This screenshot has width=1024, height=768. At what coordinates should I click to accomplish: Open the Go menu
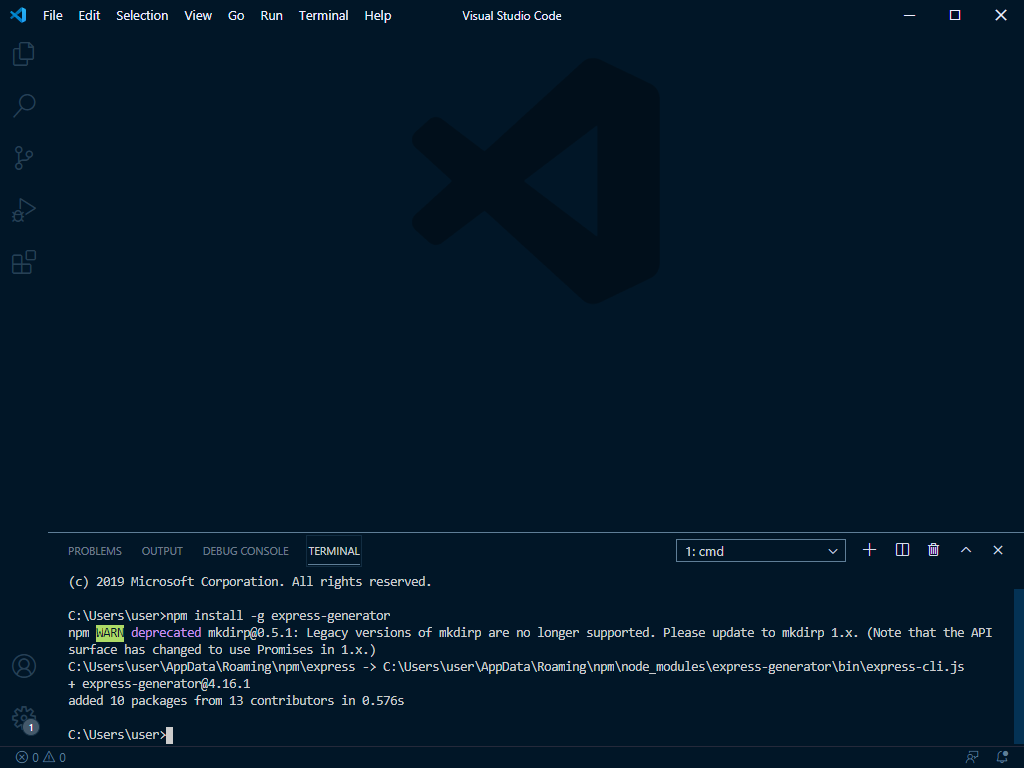236,16
